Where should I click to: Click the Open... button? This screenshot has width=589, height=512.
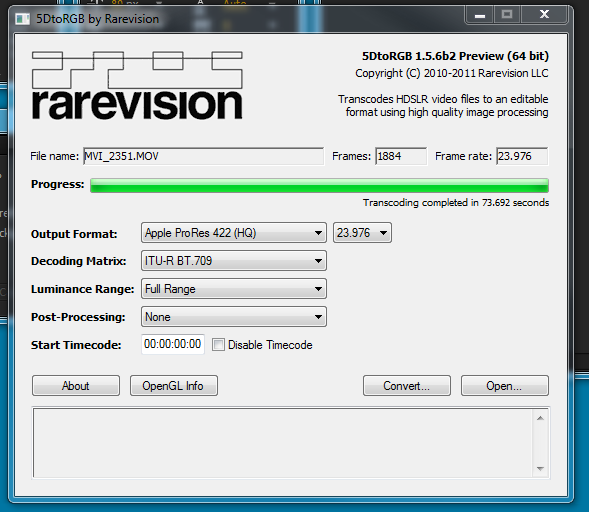(504, 386)
